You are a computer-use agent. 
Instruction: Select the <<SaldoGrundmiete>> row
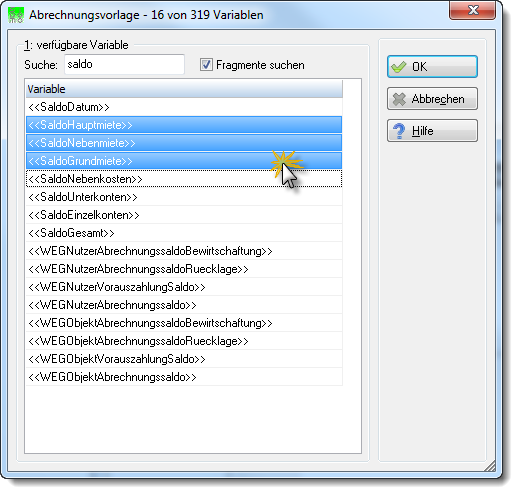coord(184,161)
